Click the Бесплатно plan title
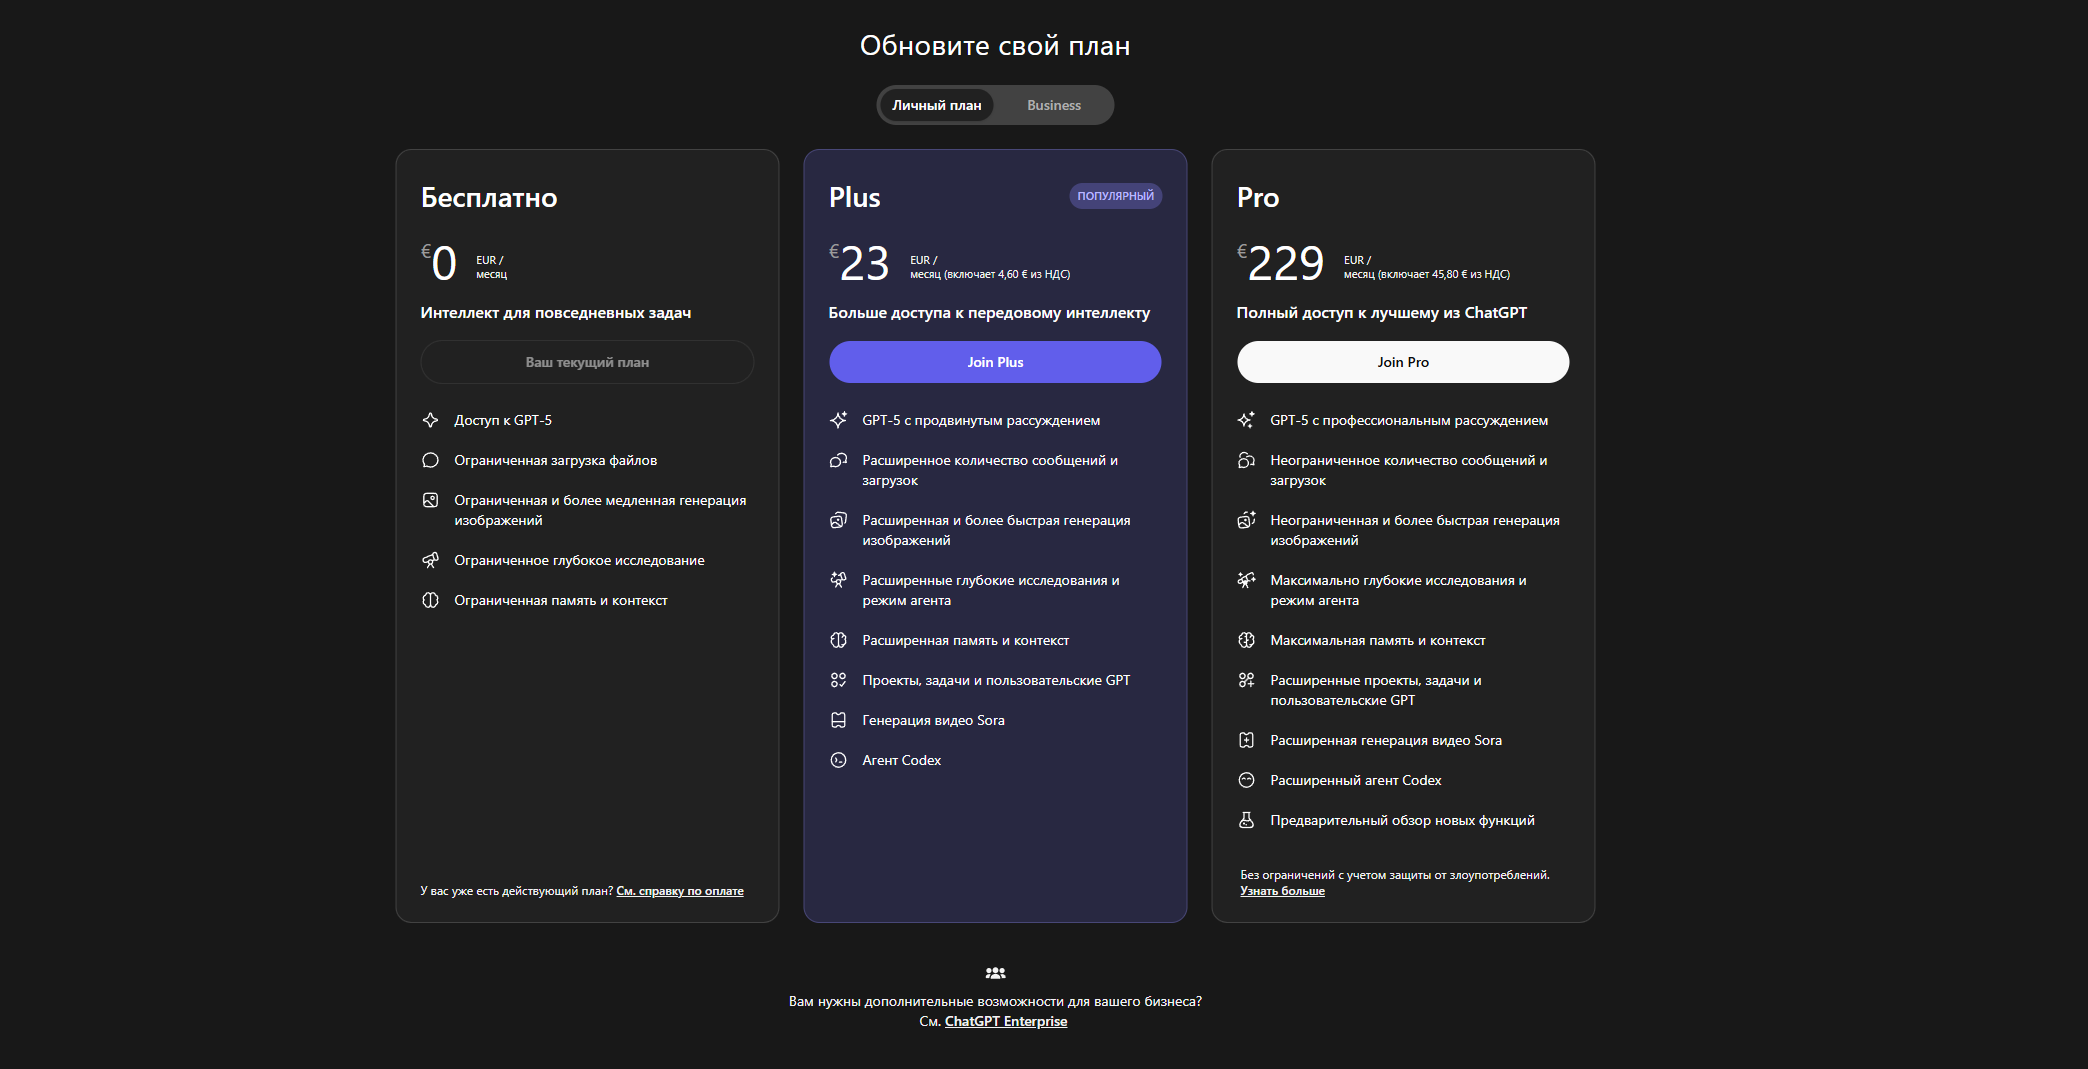Screen dimensions: 2088x1069 point(489,198)
